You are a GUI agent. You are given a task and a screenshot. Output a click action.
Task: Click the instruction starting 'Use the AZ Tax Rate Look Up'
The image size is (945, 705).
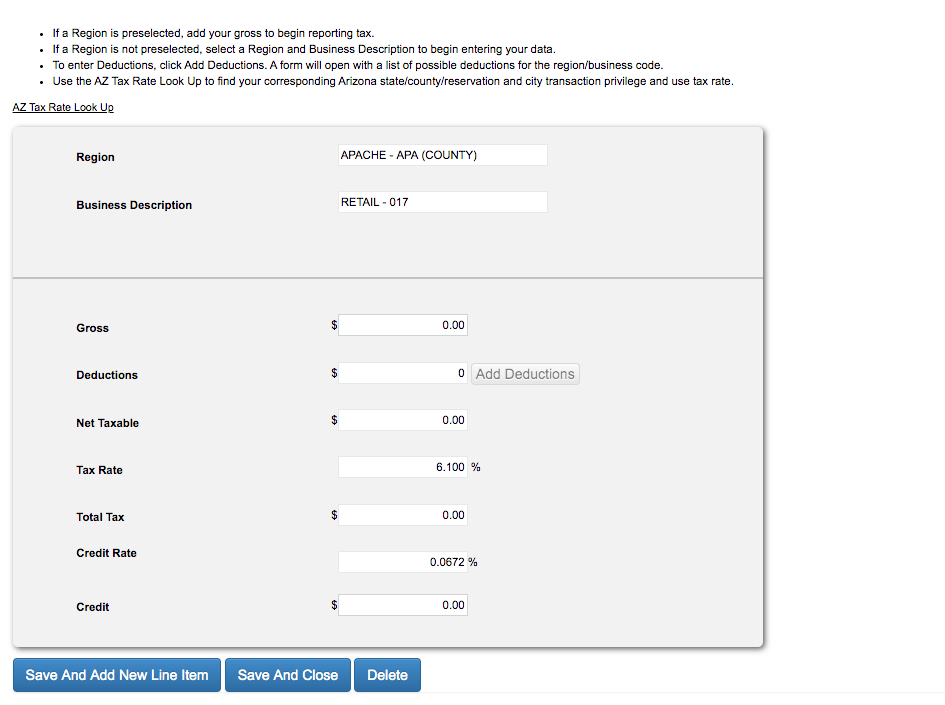click(393, 81)
